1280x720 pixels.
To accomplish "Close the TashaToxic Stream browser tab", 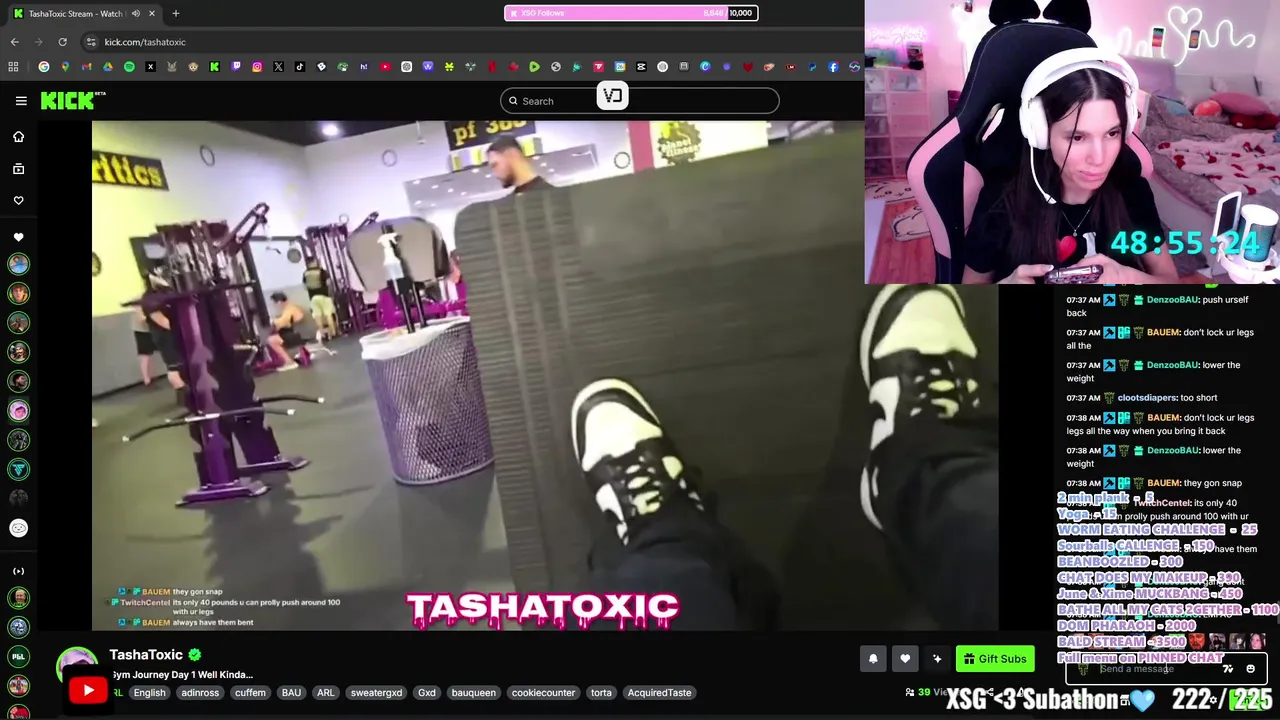I will (x=151, y=13).
